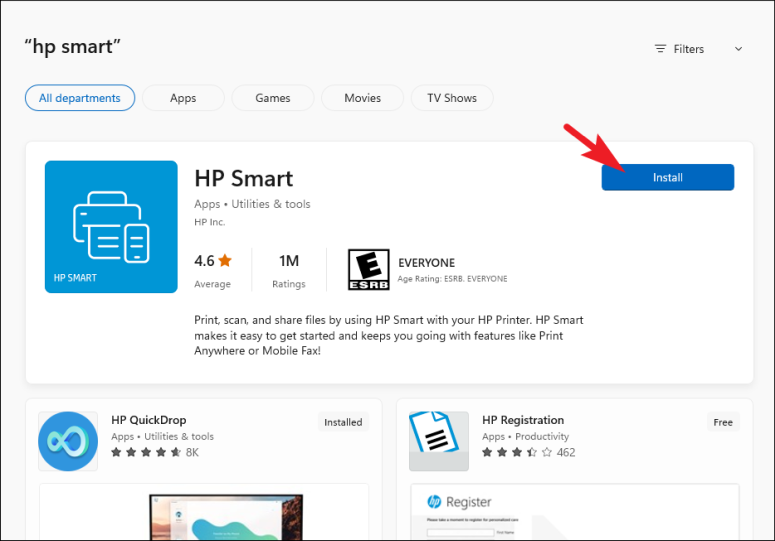Viewport: 775px width, 541px height.
Task: Click the ESRB Everyone rating badge
Action: [369, 269]
